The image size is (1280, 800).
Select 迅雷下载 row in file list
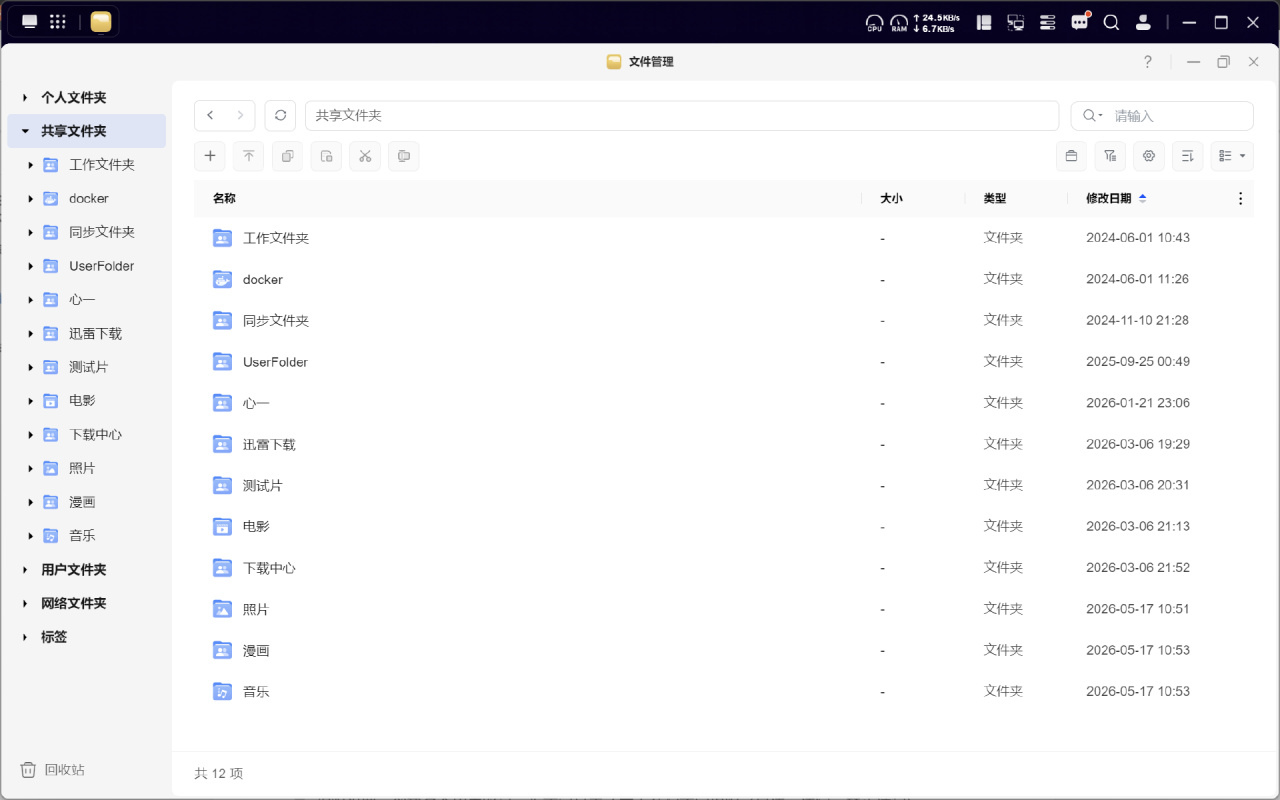(723, 444)
